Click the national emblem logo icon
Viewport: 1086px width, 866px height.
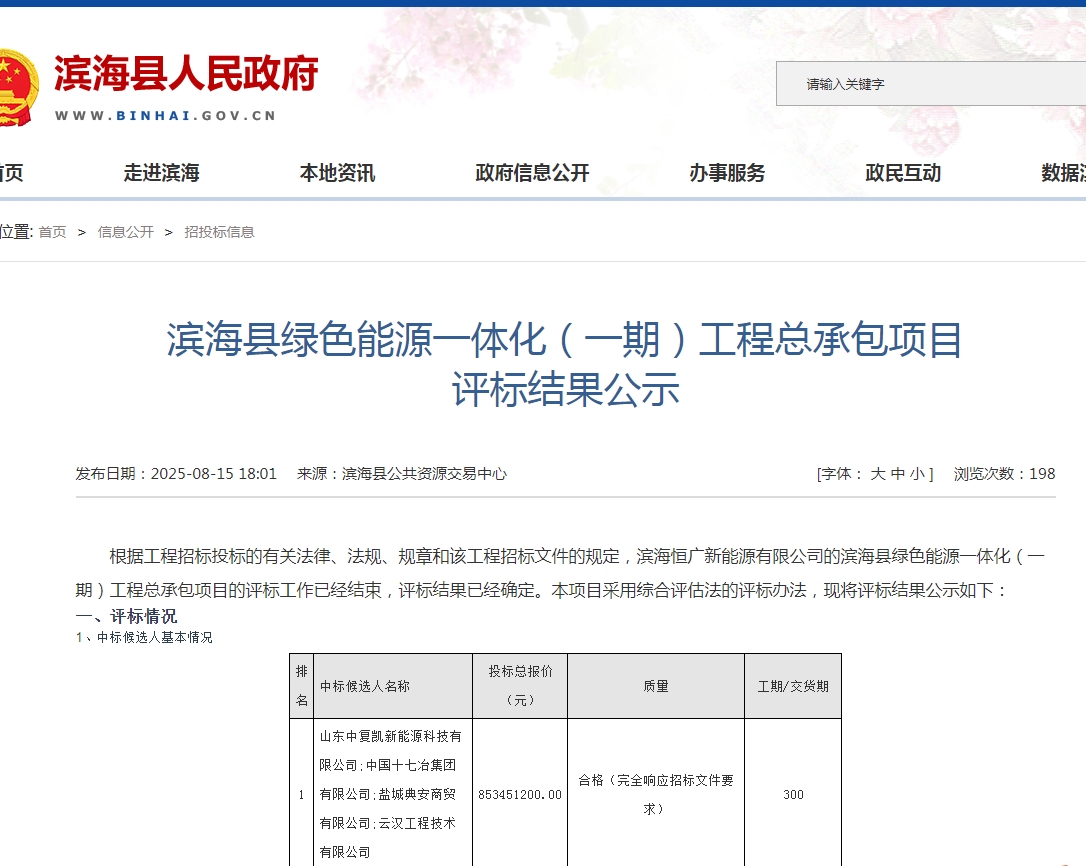[x=17, y=87]
